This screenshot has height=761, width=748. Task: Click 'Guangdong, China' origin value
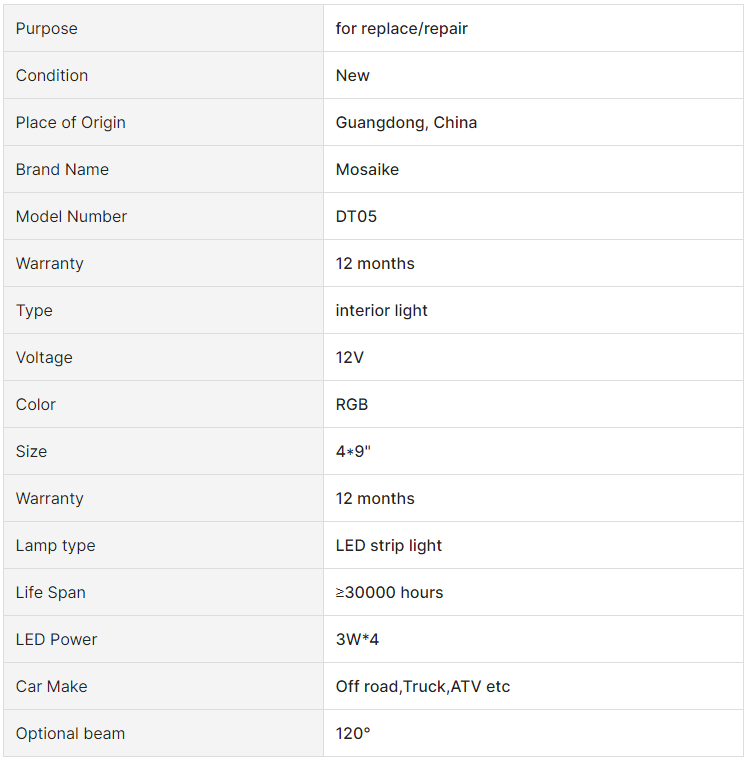click(x=406, y=123)
